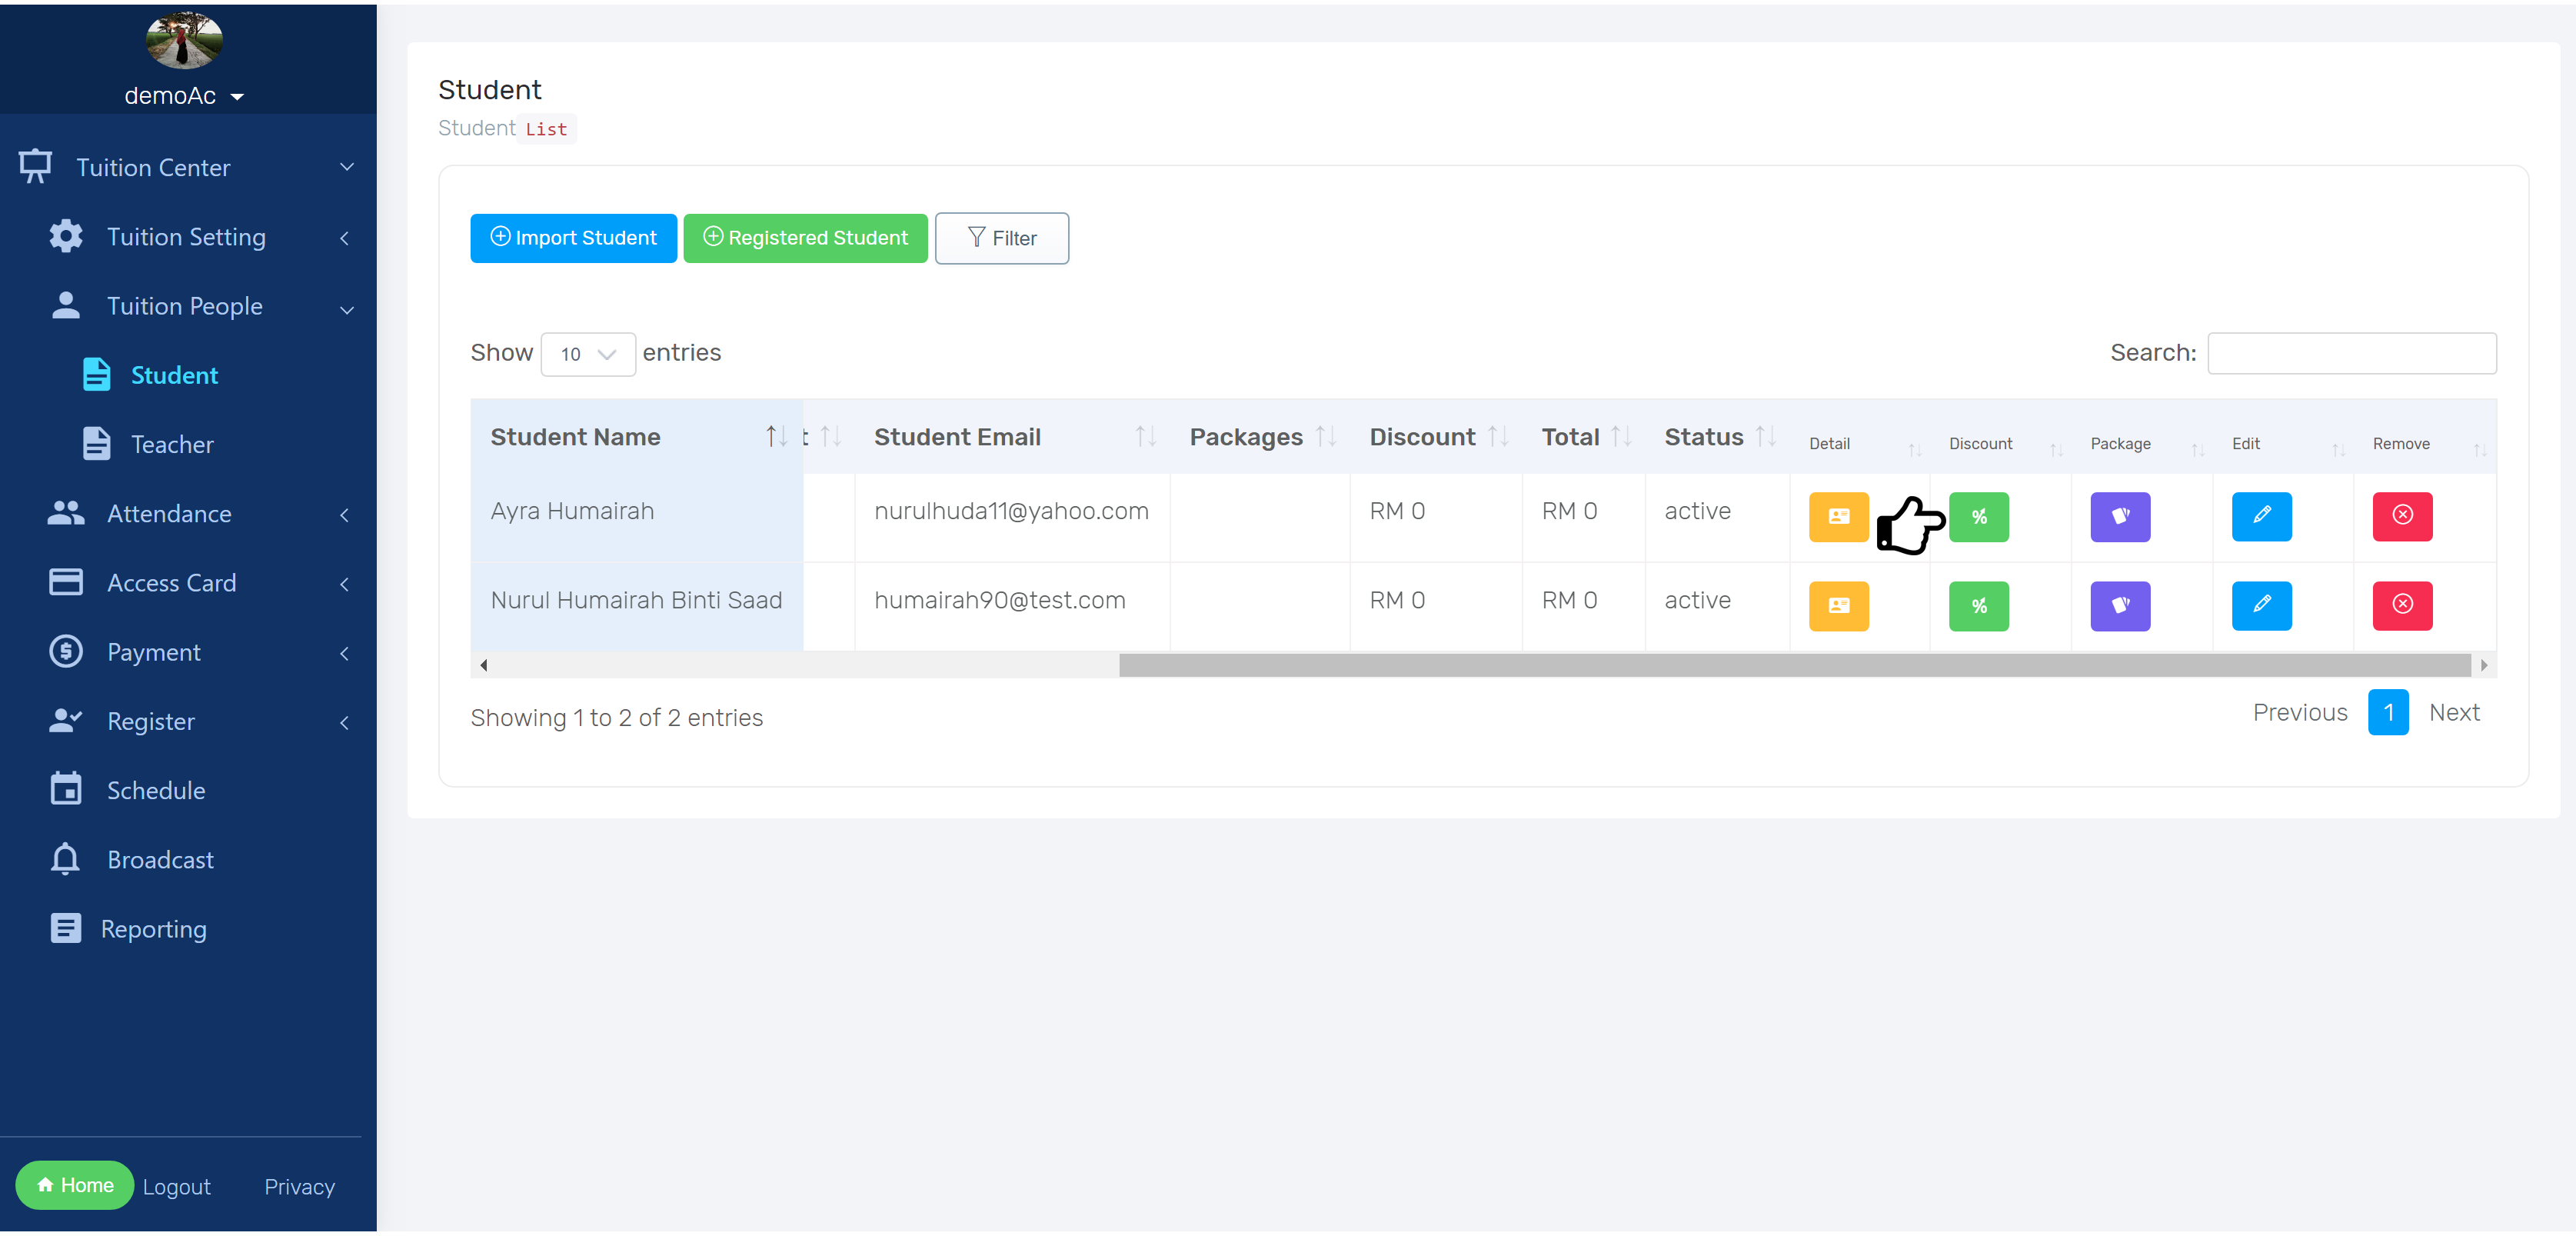Open Broadcast from sidebar
The width and height of the screenshot is (2576, 1236).
160,859
